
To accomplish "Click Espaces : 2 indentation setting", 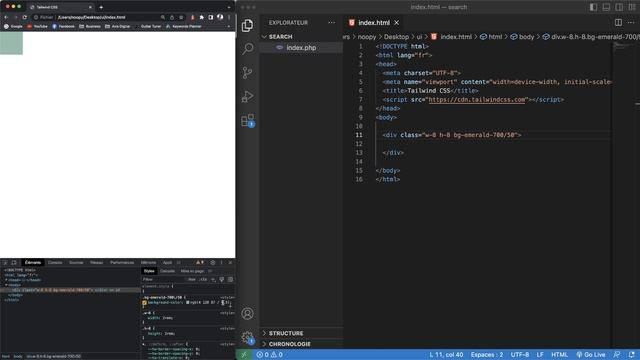I will pos(487,355).
